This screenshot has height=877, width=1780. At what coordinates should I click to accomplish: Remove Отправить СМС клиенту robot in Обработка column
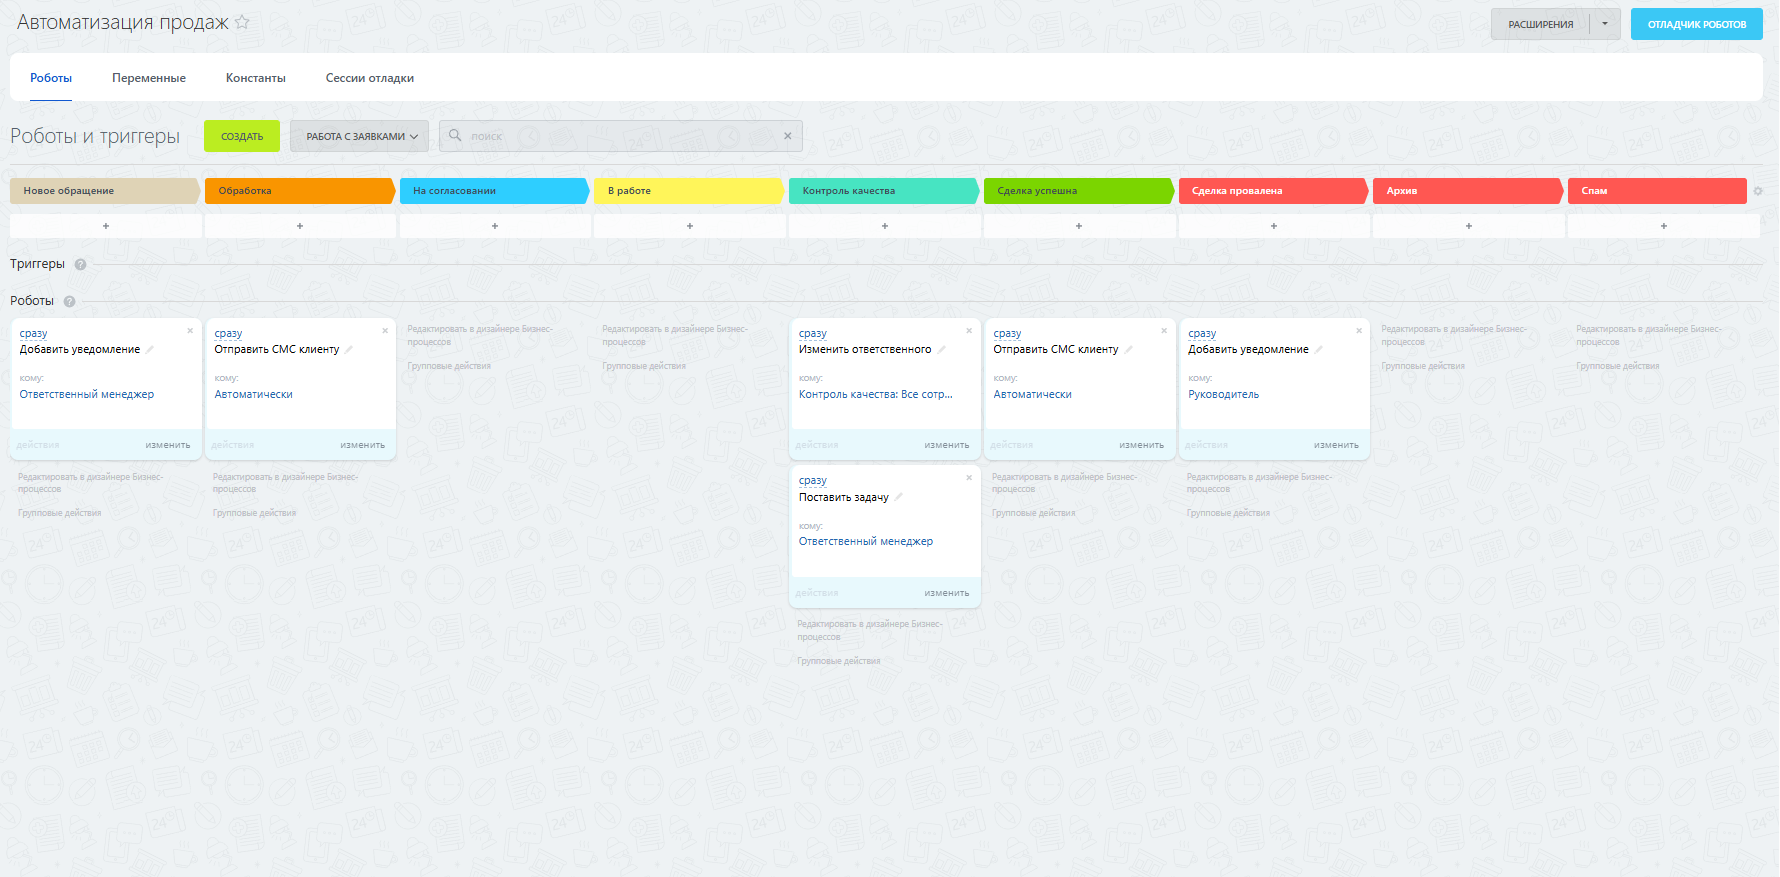(x=384, y=331)
